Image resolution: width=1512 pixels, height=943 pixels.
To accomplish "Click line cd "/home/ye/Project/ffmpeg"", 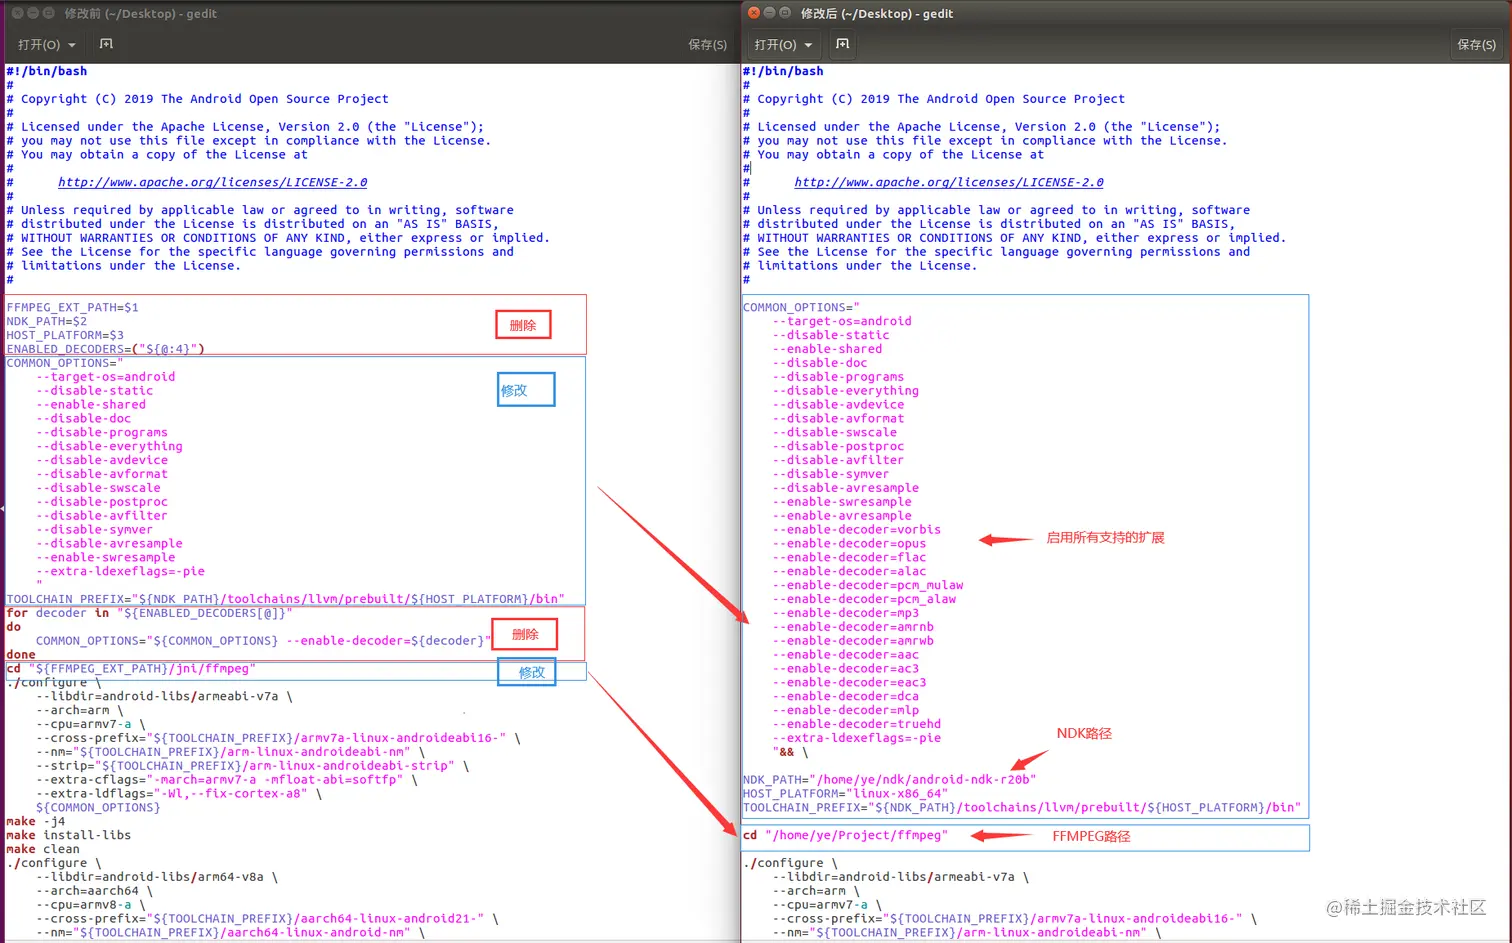I will pos(845,835).
